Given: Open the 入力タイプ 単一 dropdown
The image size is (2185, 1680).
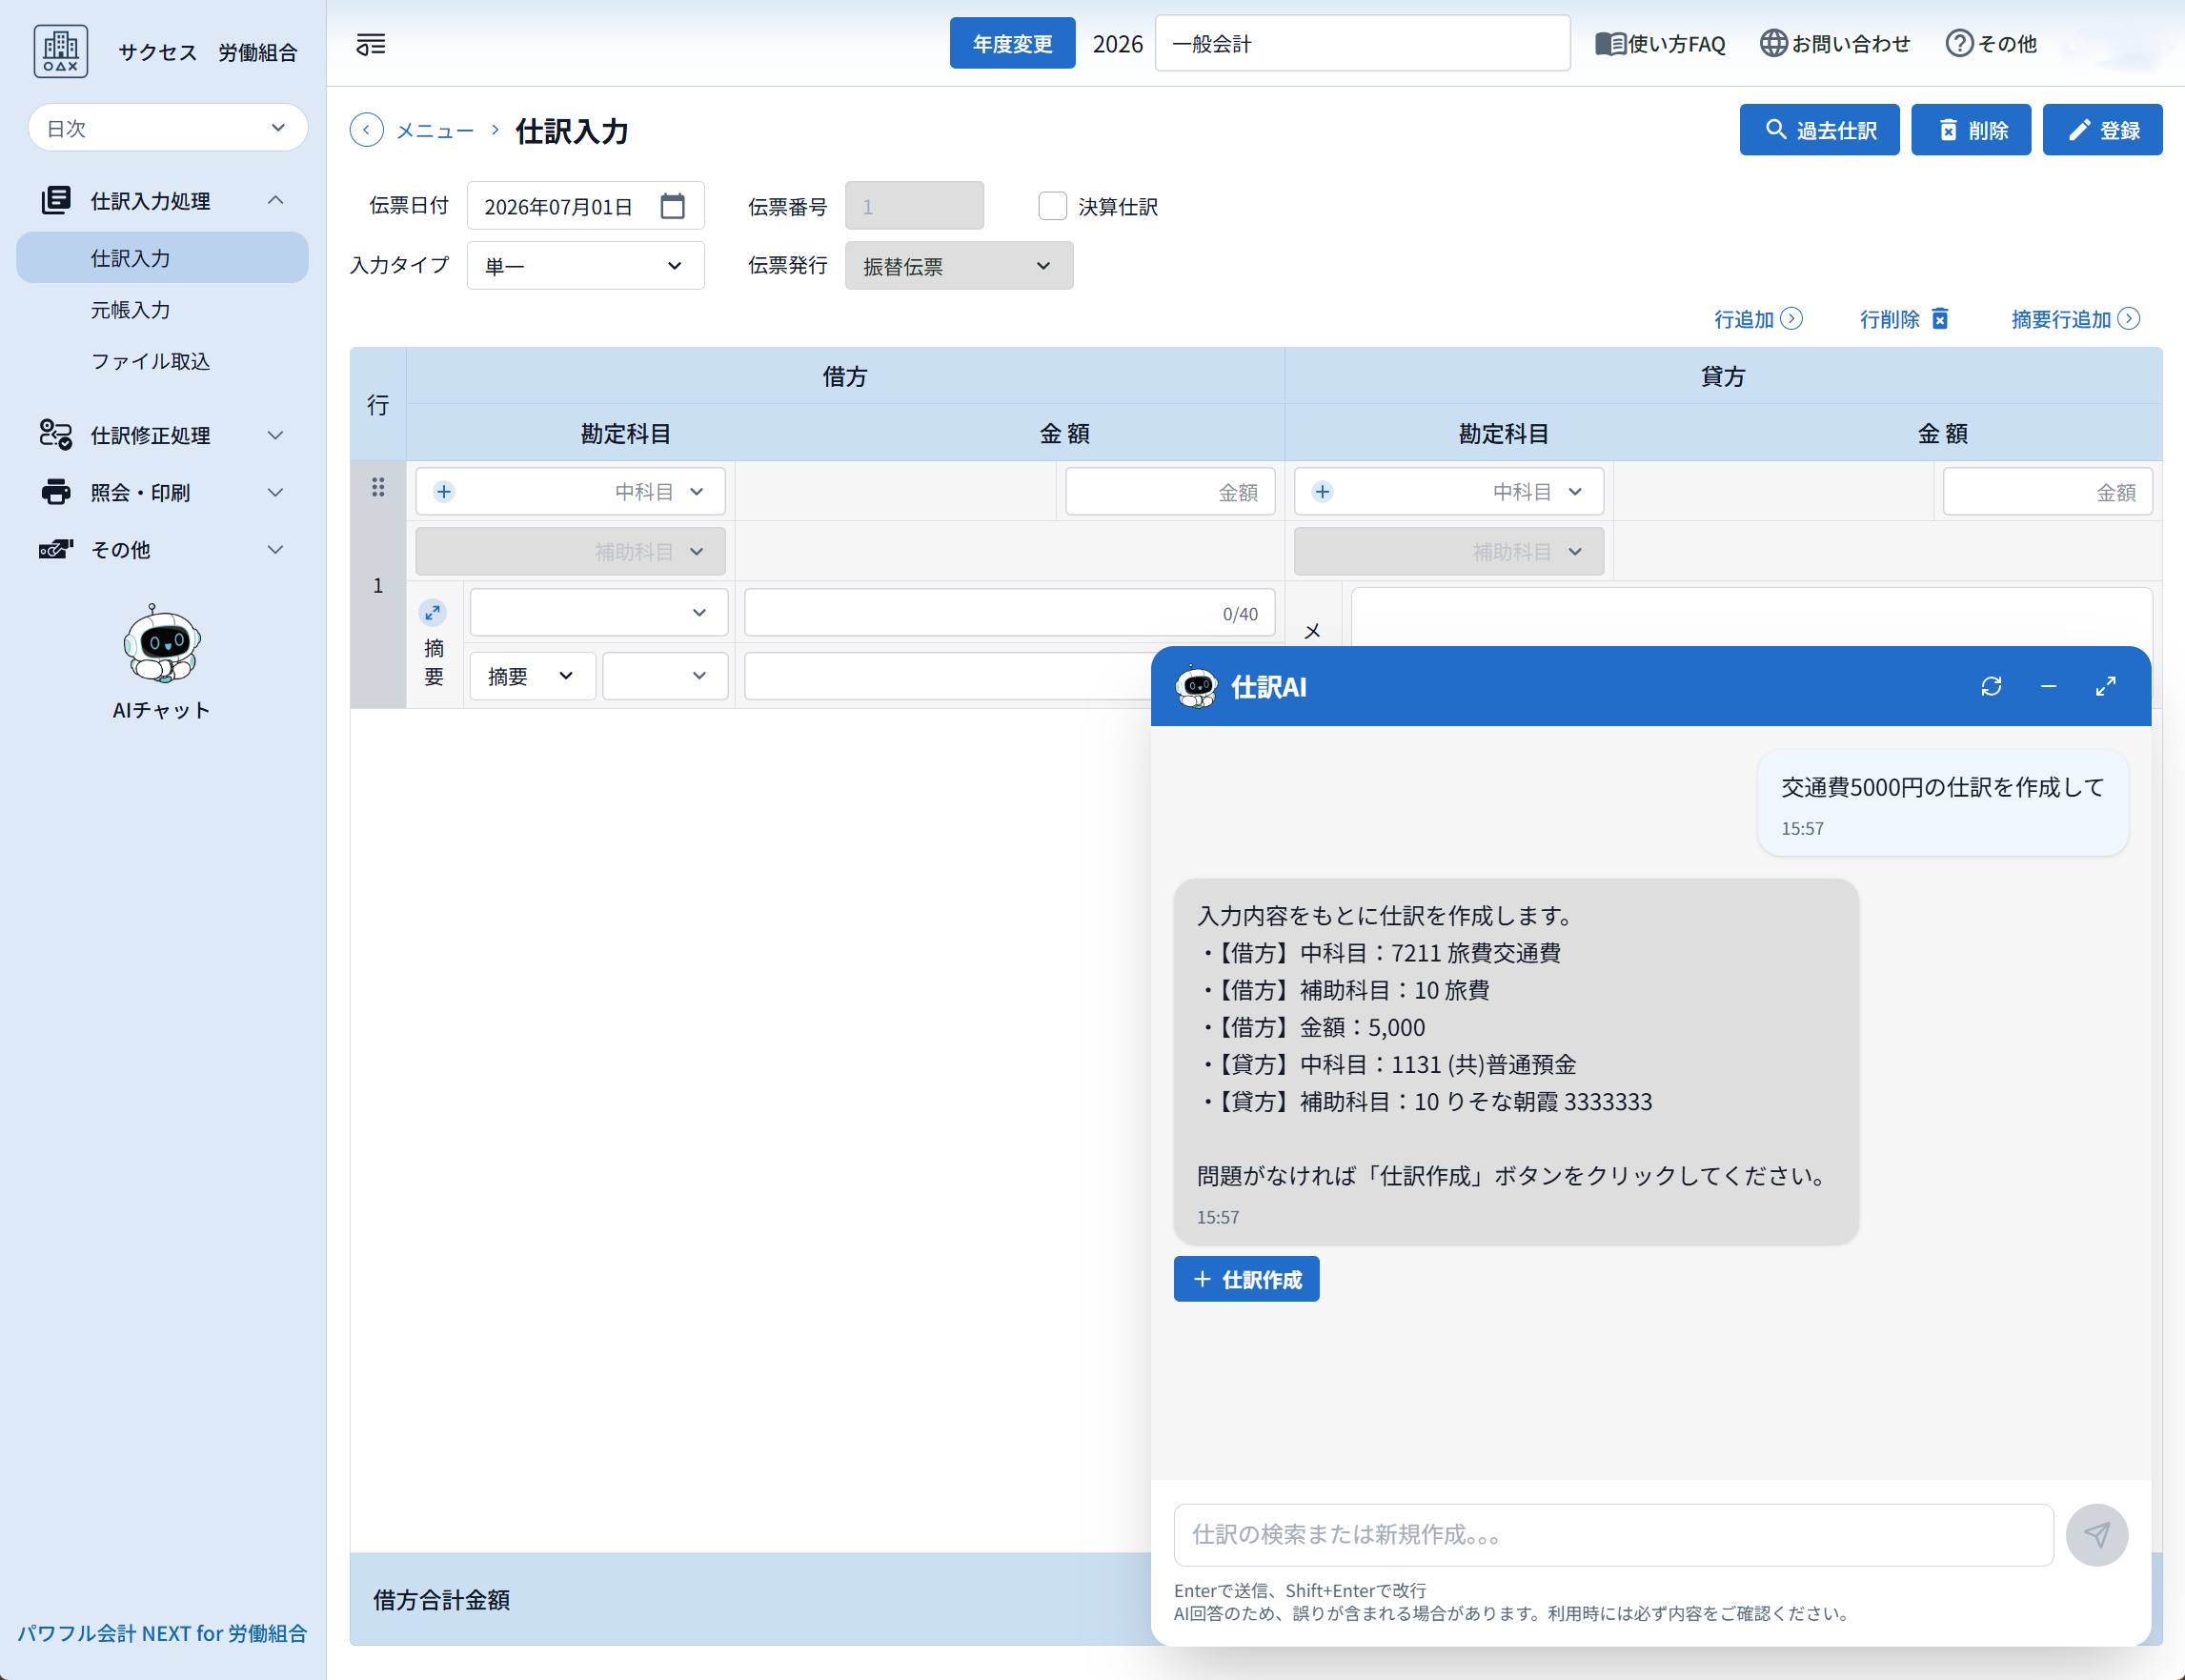Looking at the screenshot, I should pos(585,265).
